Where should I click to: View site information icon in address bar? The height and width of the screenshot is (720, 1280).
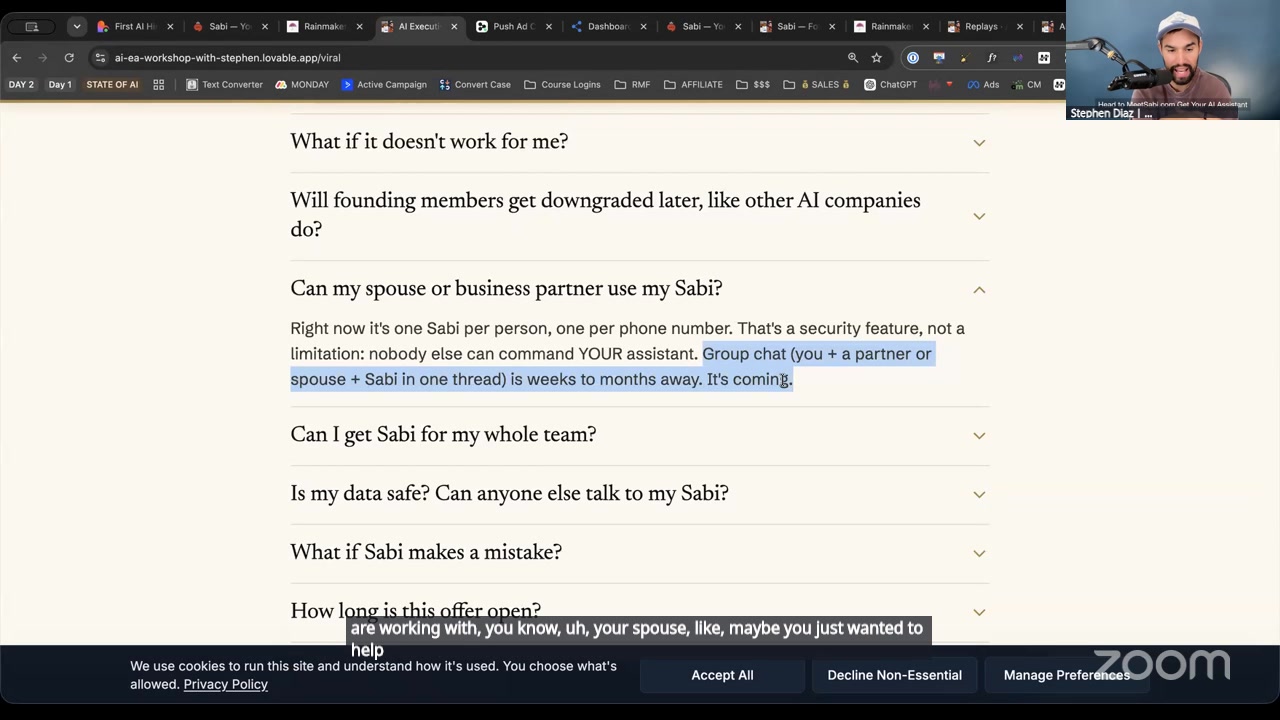click(100, 58)
